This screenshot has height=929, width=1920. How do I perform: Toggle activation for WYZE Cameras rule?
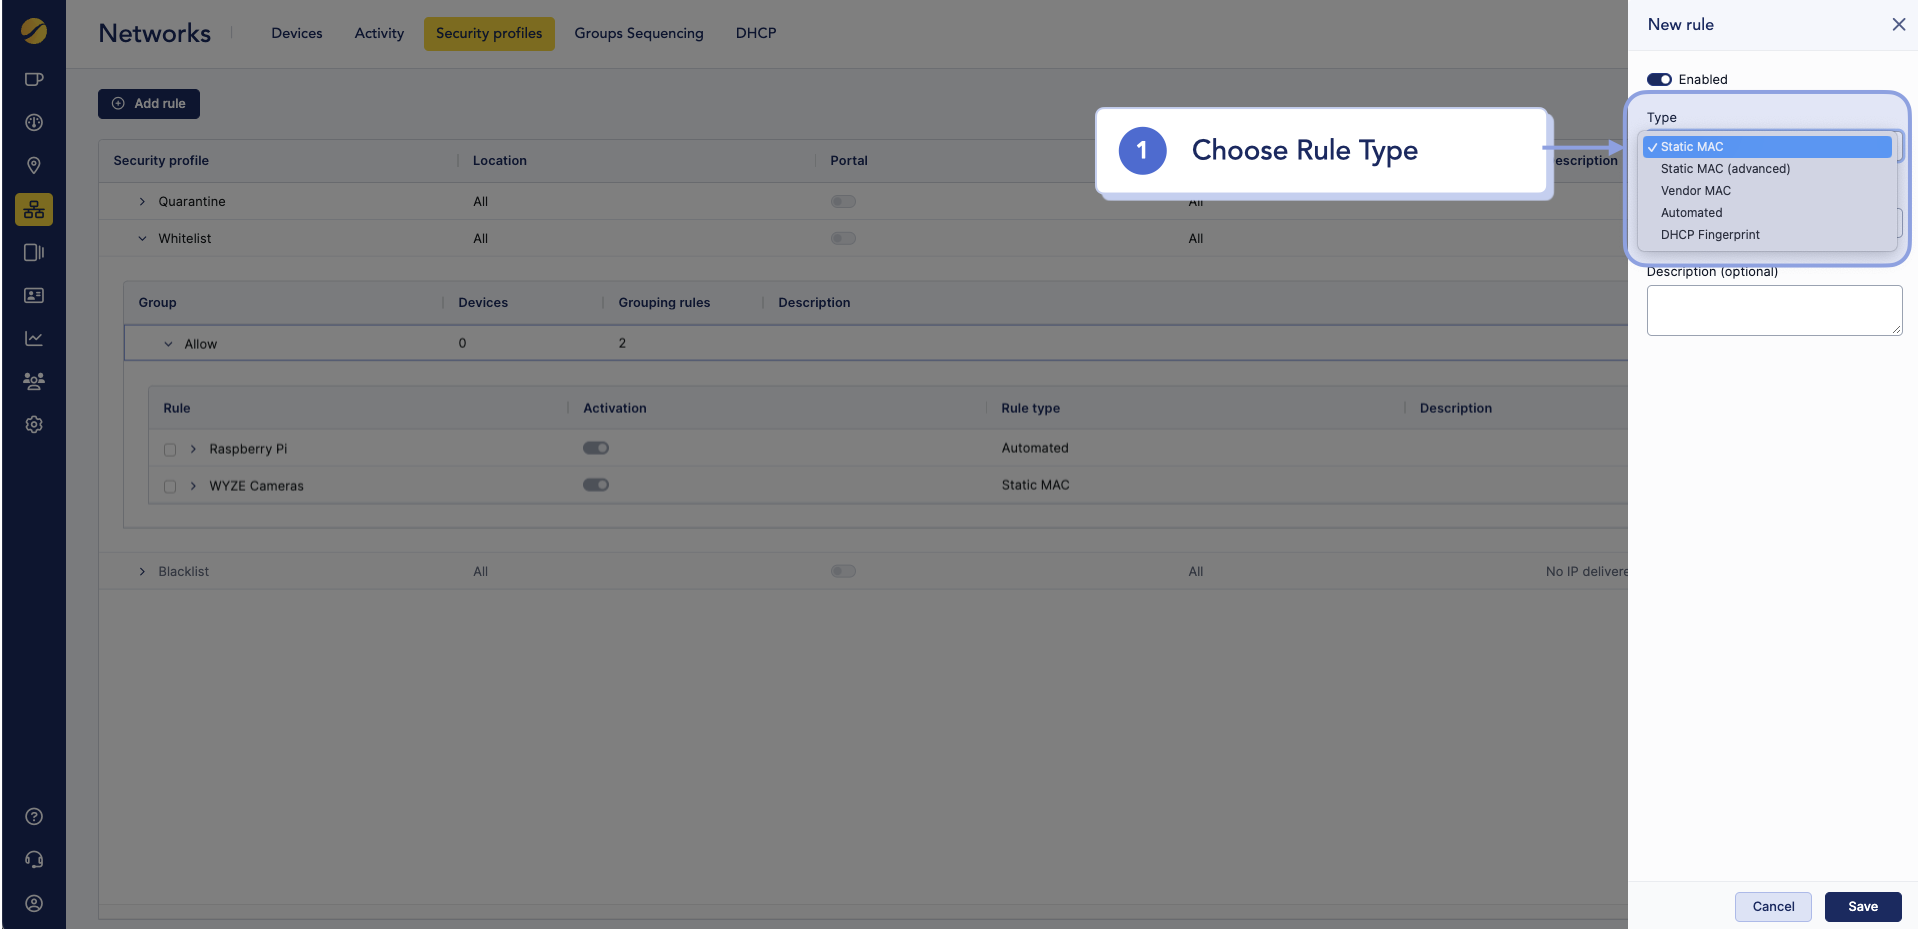click(x=596, y=485)
